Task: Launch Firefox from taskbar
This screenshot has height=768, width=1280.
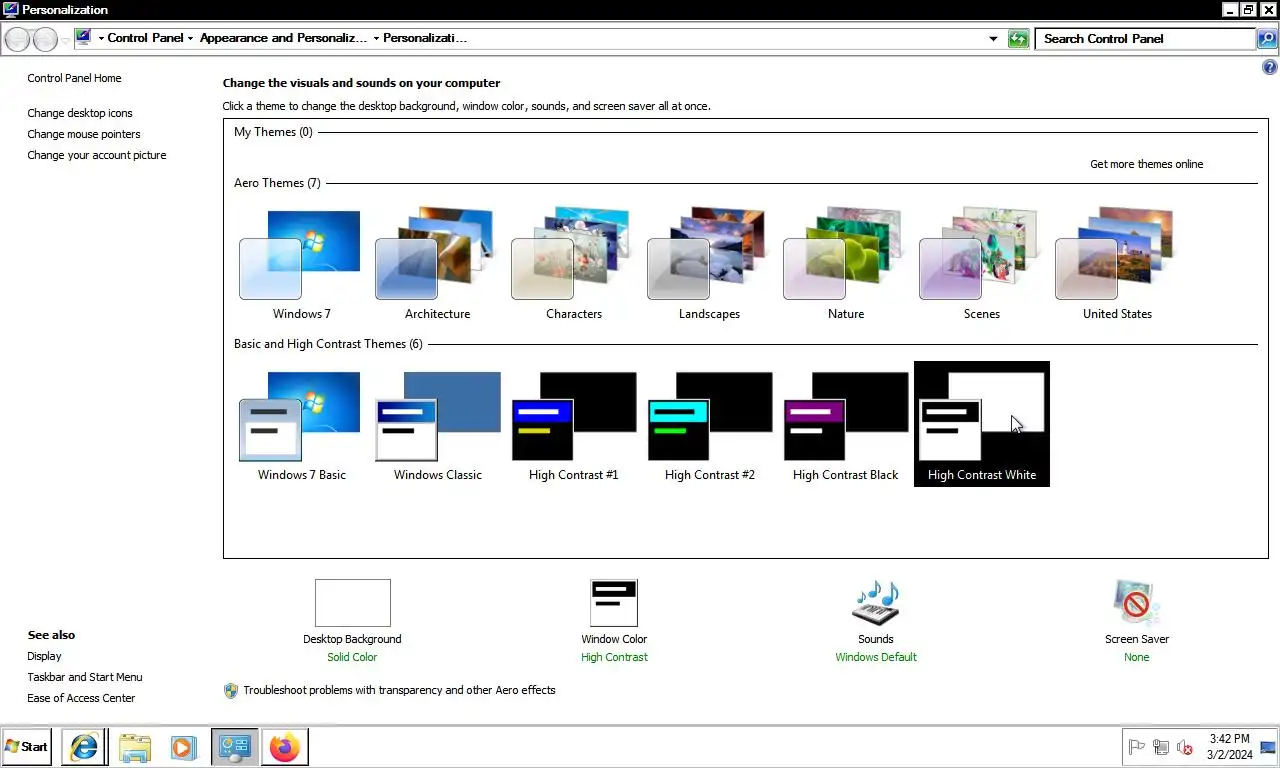Action: click(285, 747)
